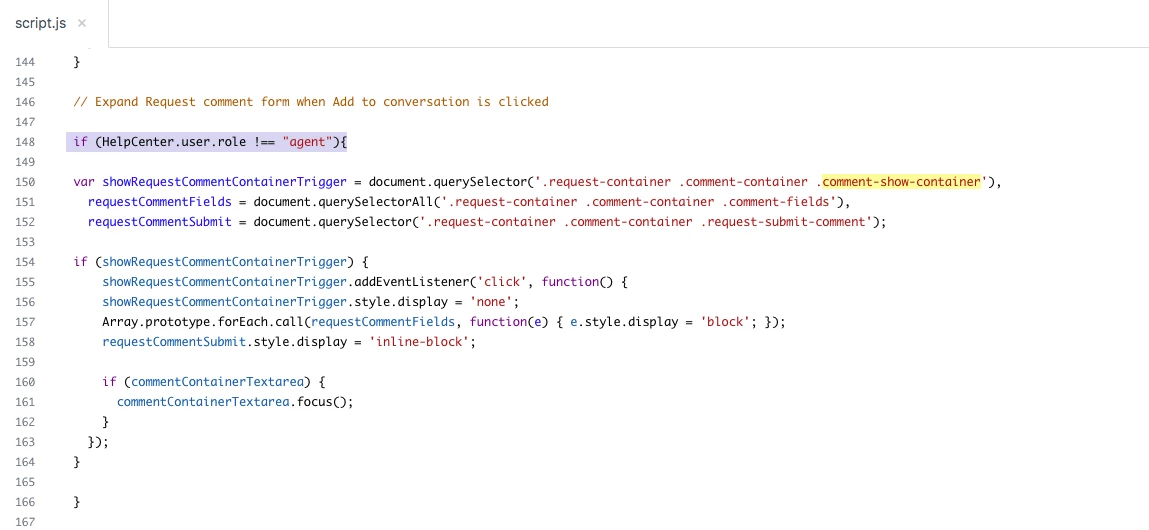Click the 'block' string on line 157
Image resolution: width=1149 pixels, height=530 pixels.
tap(725, 322)
